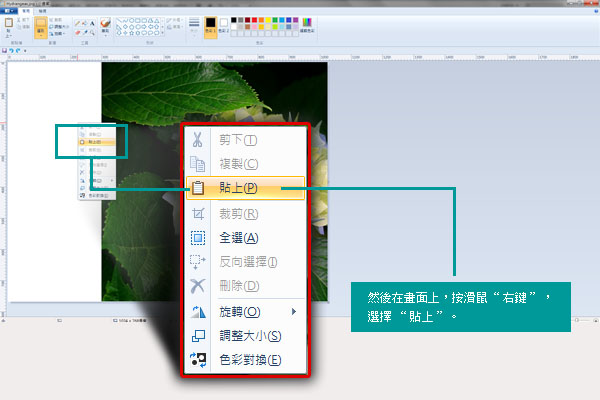Open the shape Outline dropdown
Screen dimensions: 600x400
(174, 20)
